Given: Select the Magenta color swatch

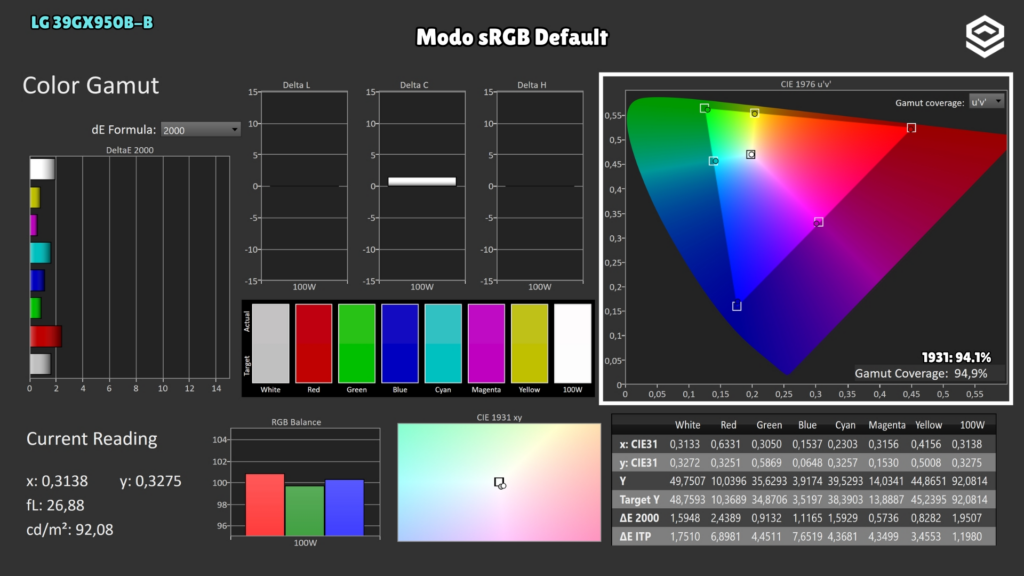Looking at the screenshot, I should click(x=486, y=344).
